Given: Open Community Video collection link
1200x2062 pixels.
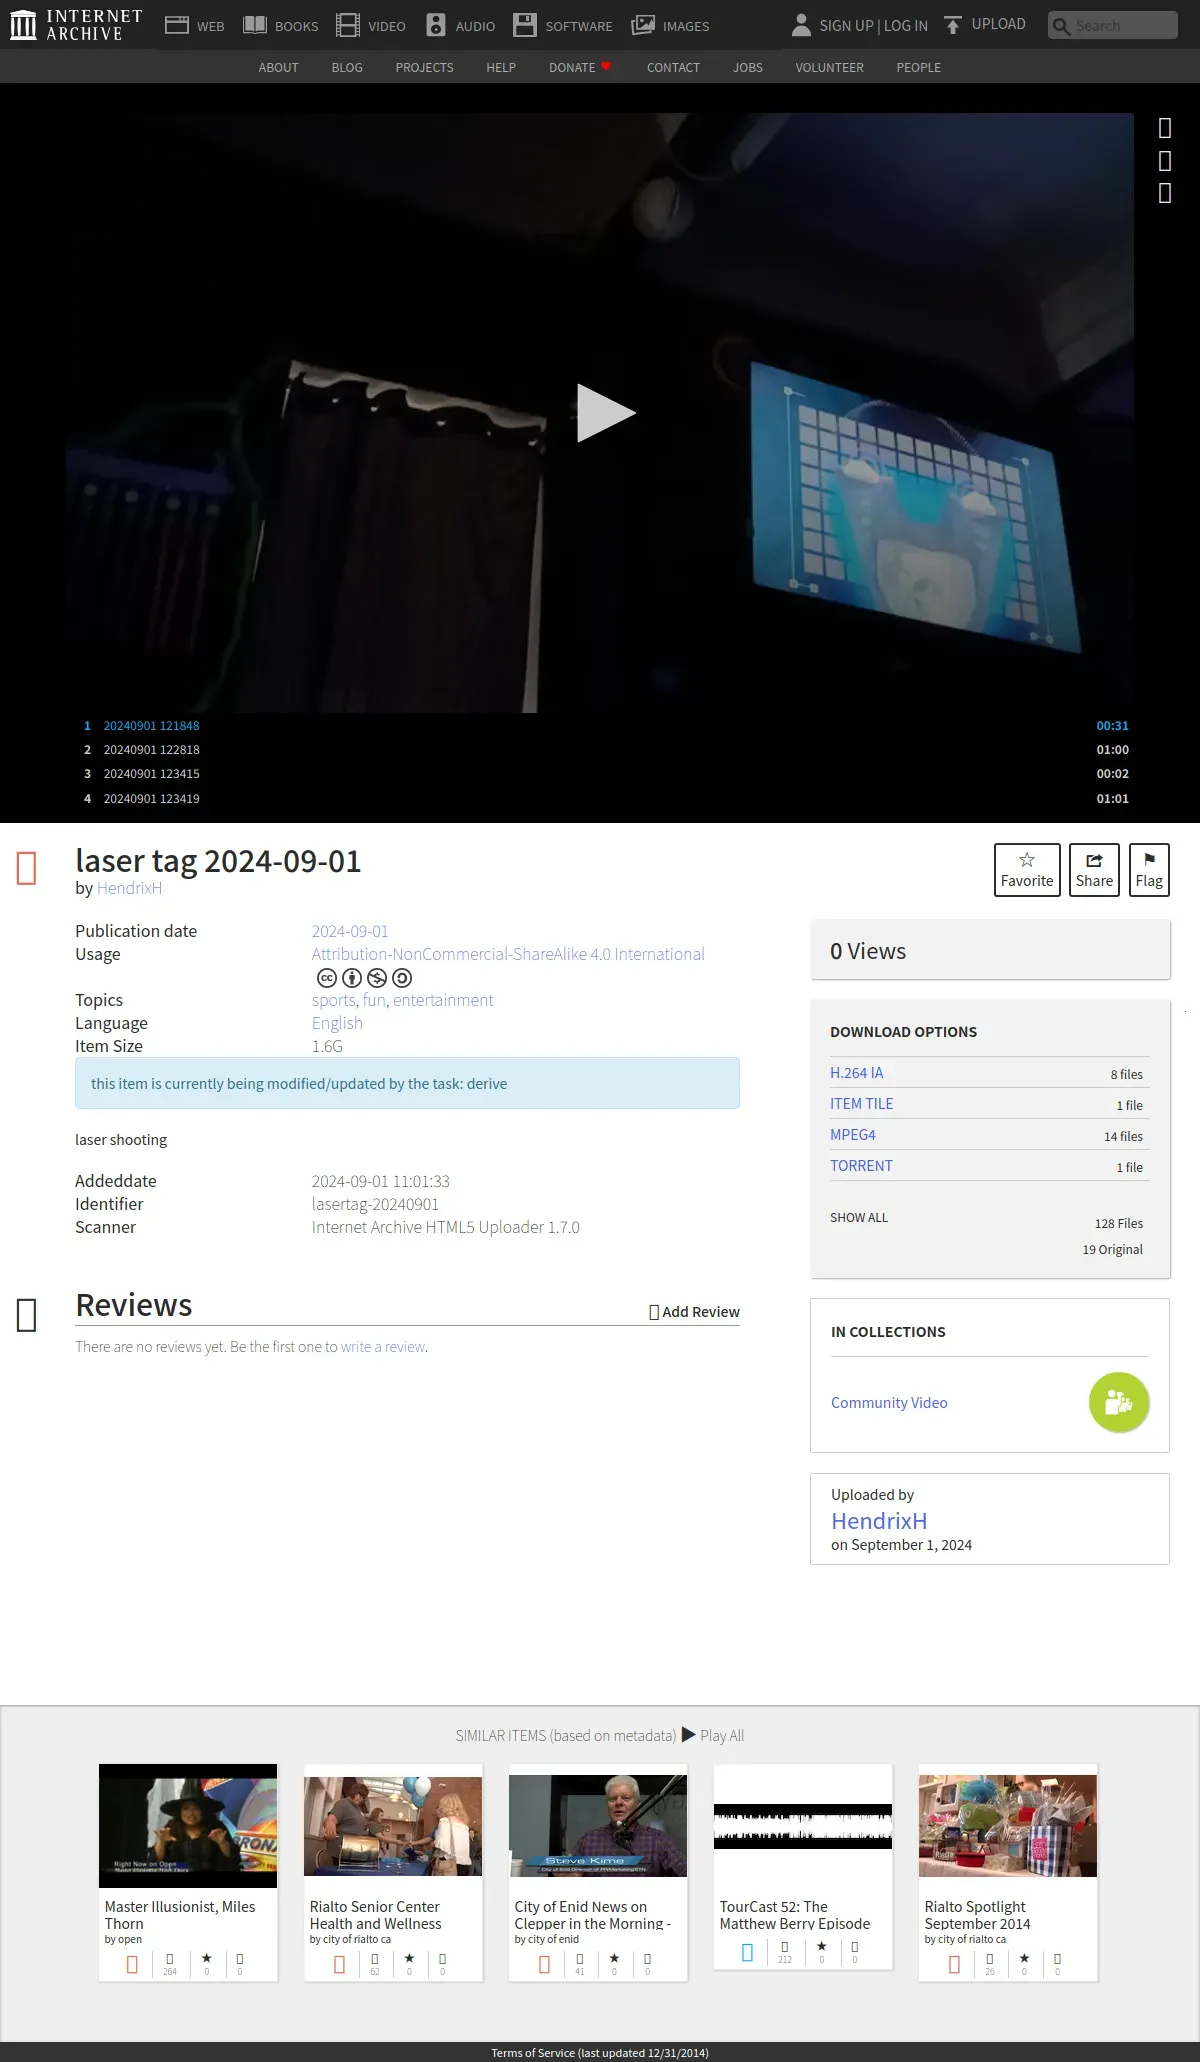Looking at the screenshot, I should tap(889, 1403).
